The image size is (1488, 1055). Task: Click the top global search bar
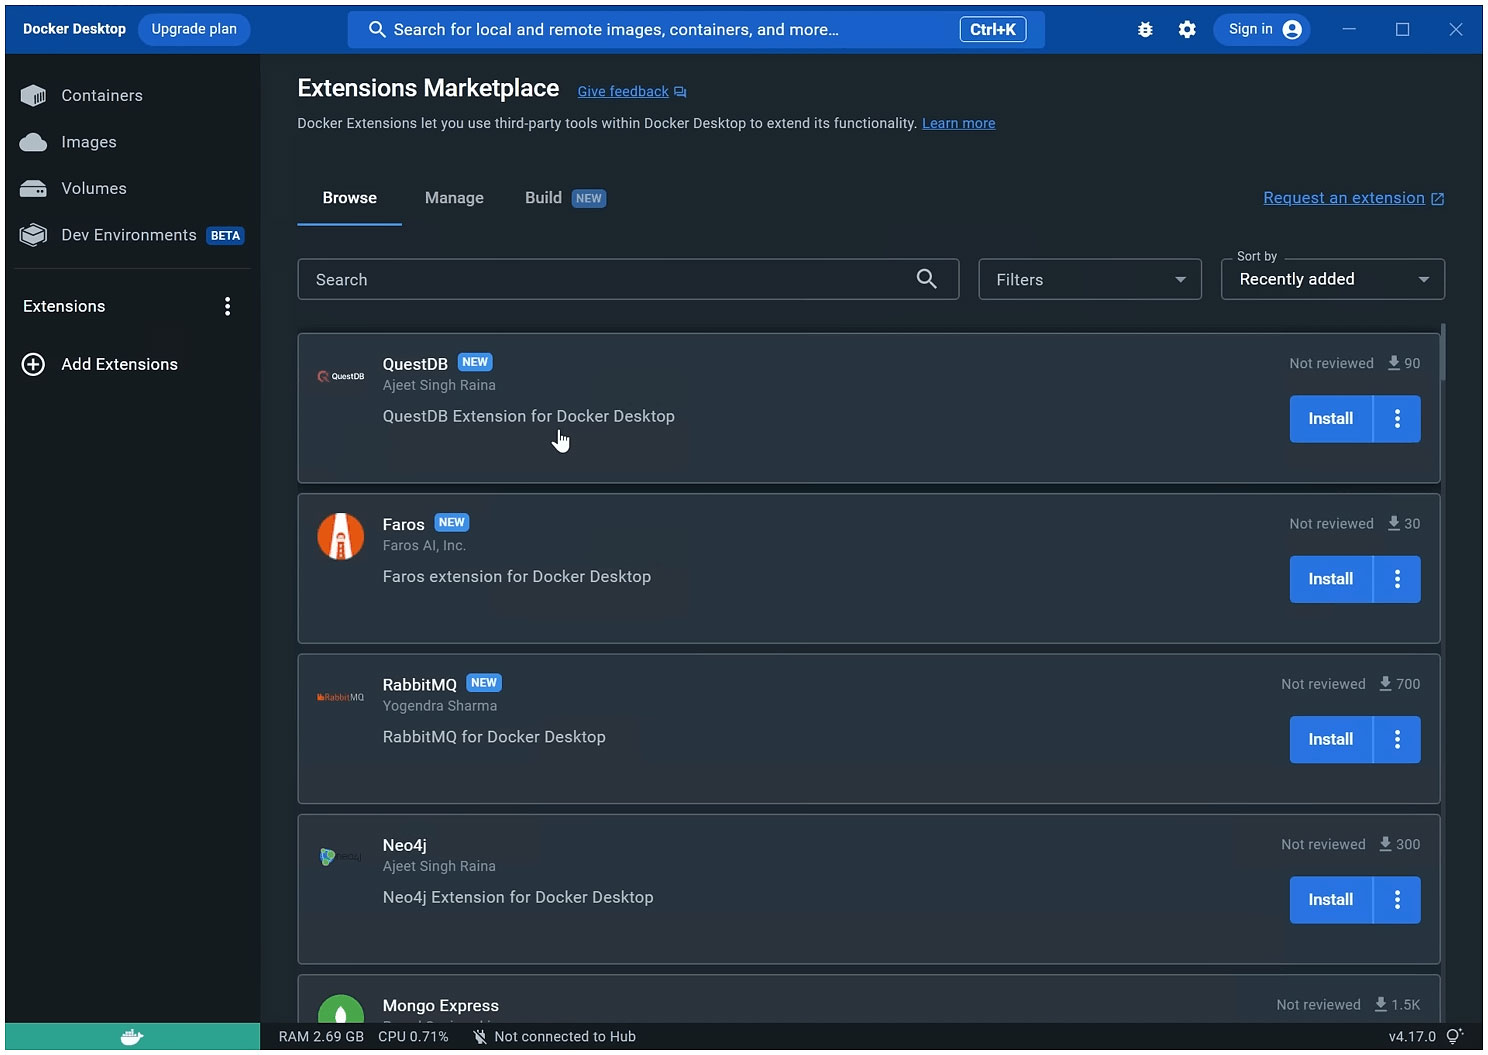pyautogui.click(x=696, y=30)
